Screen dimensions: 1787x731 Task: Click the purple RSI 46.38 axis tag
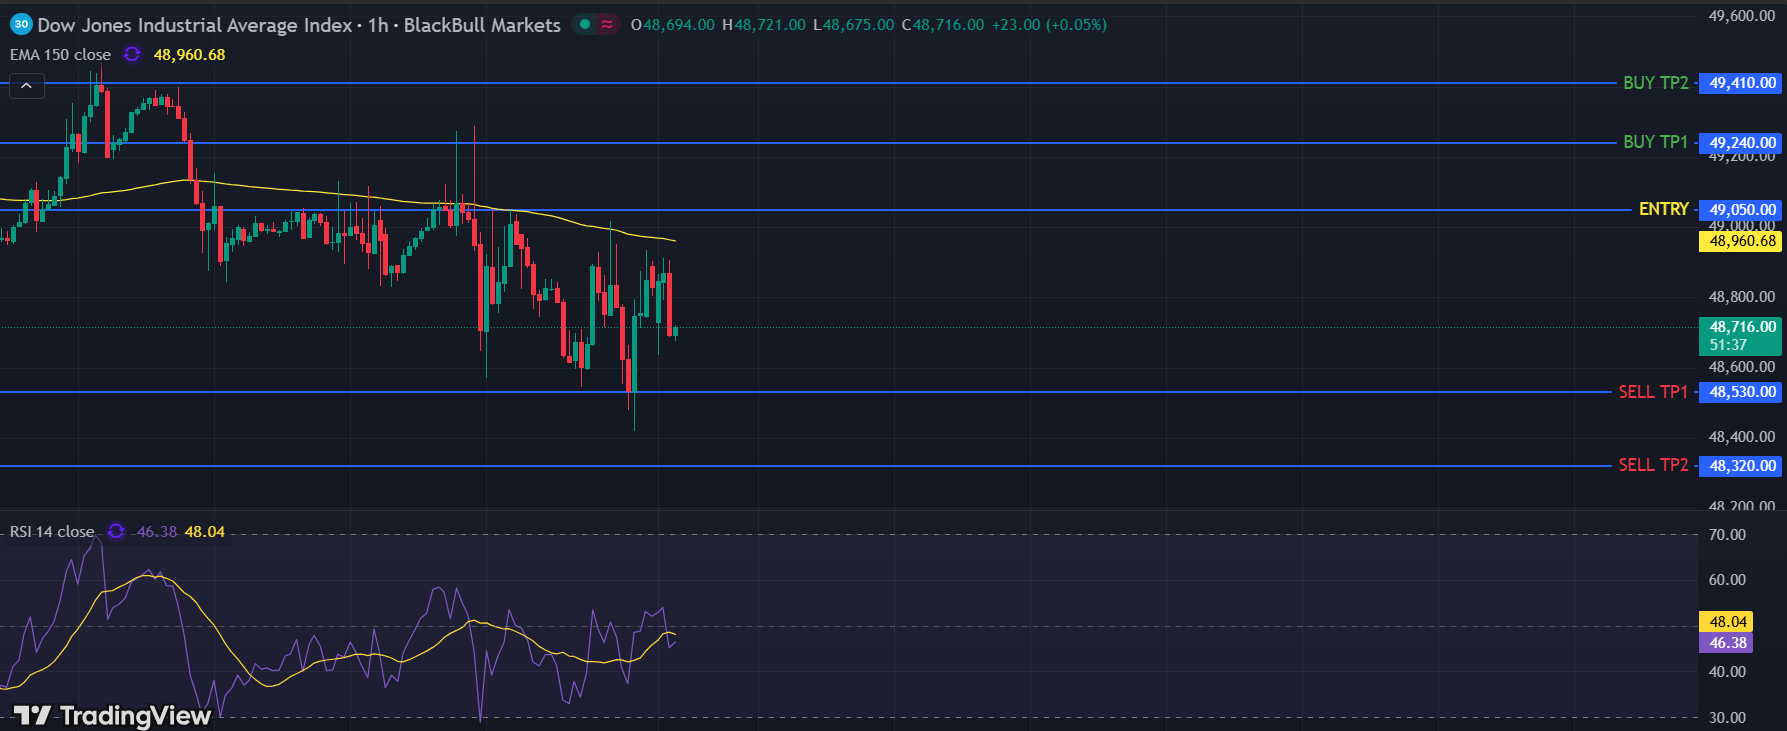point(1727,643)
